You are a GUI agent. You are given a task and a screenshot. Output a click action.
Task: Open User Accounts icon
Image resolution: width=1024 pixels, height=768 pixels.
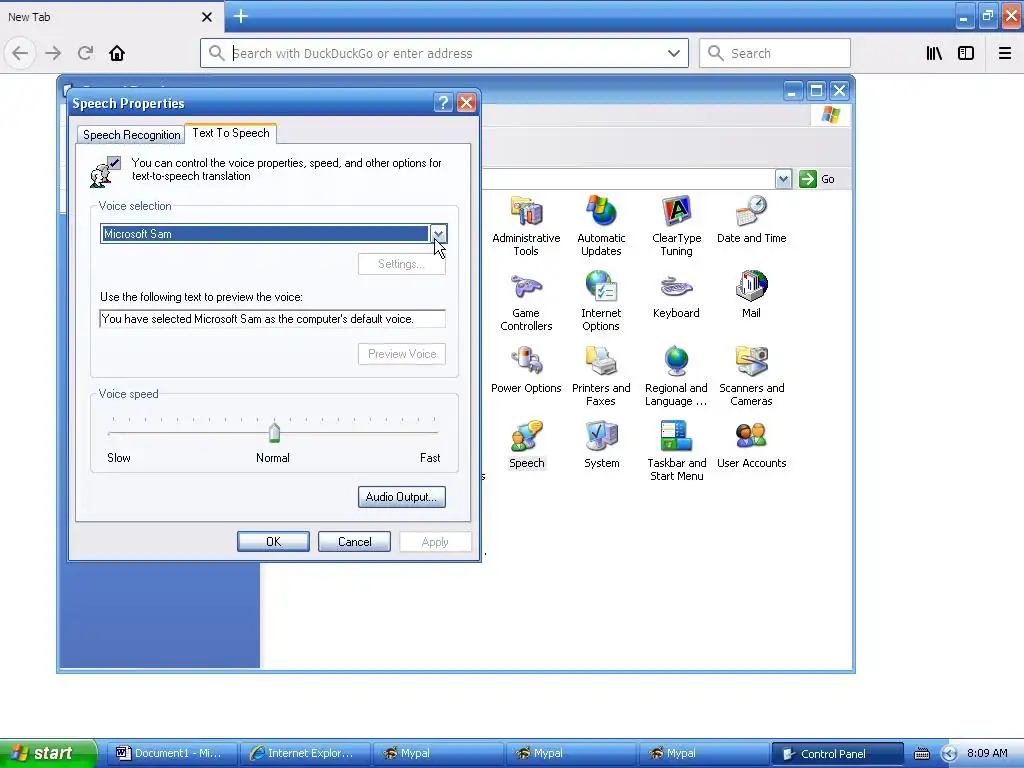click(751, 445)
